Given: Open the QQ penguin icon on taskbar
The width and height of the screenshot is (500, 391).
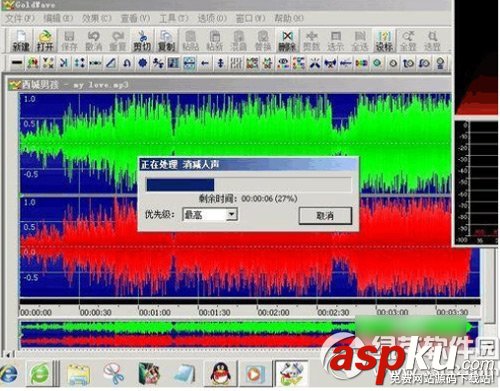Looking at the screenshot, I should 220,373.
